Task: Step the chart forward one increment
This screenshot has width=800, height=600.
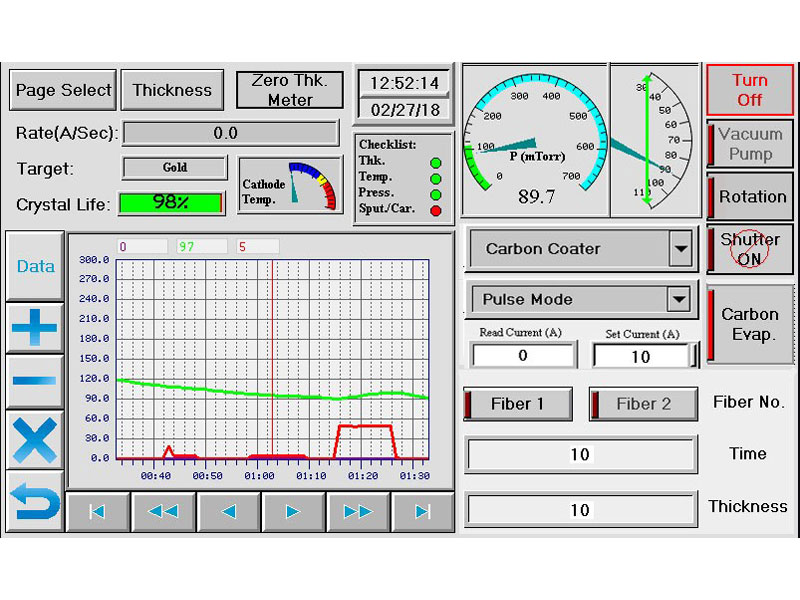Action: point(292,512)
